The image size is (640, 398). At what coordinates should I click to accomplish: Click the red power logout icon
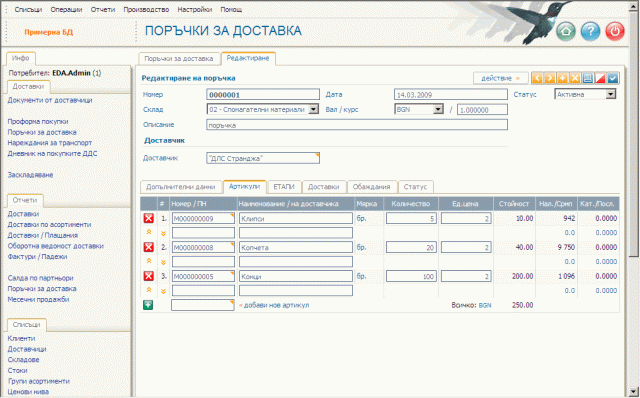click(615, 31)
